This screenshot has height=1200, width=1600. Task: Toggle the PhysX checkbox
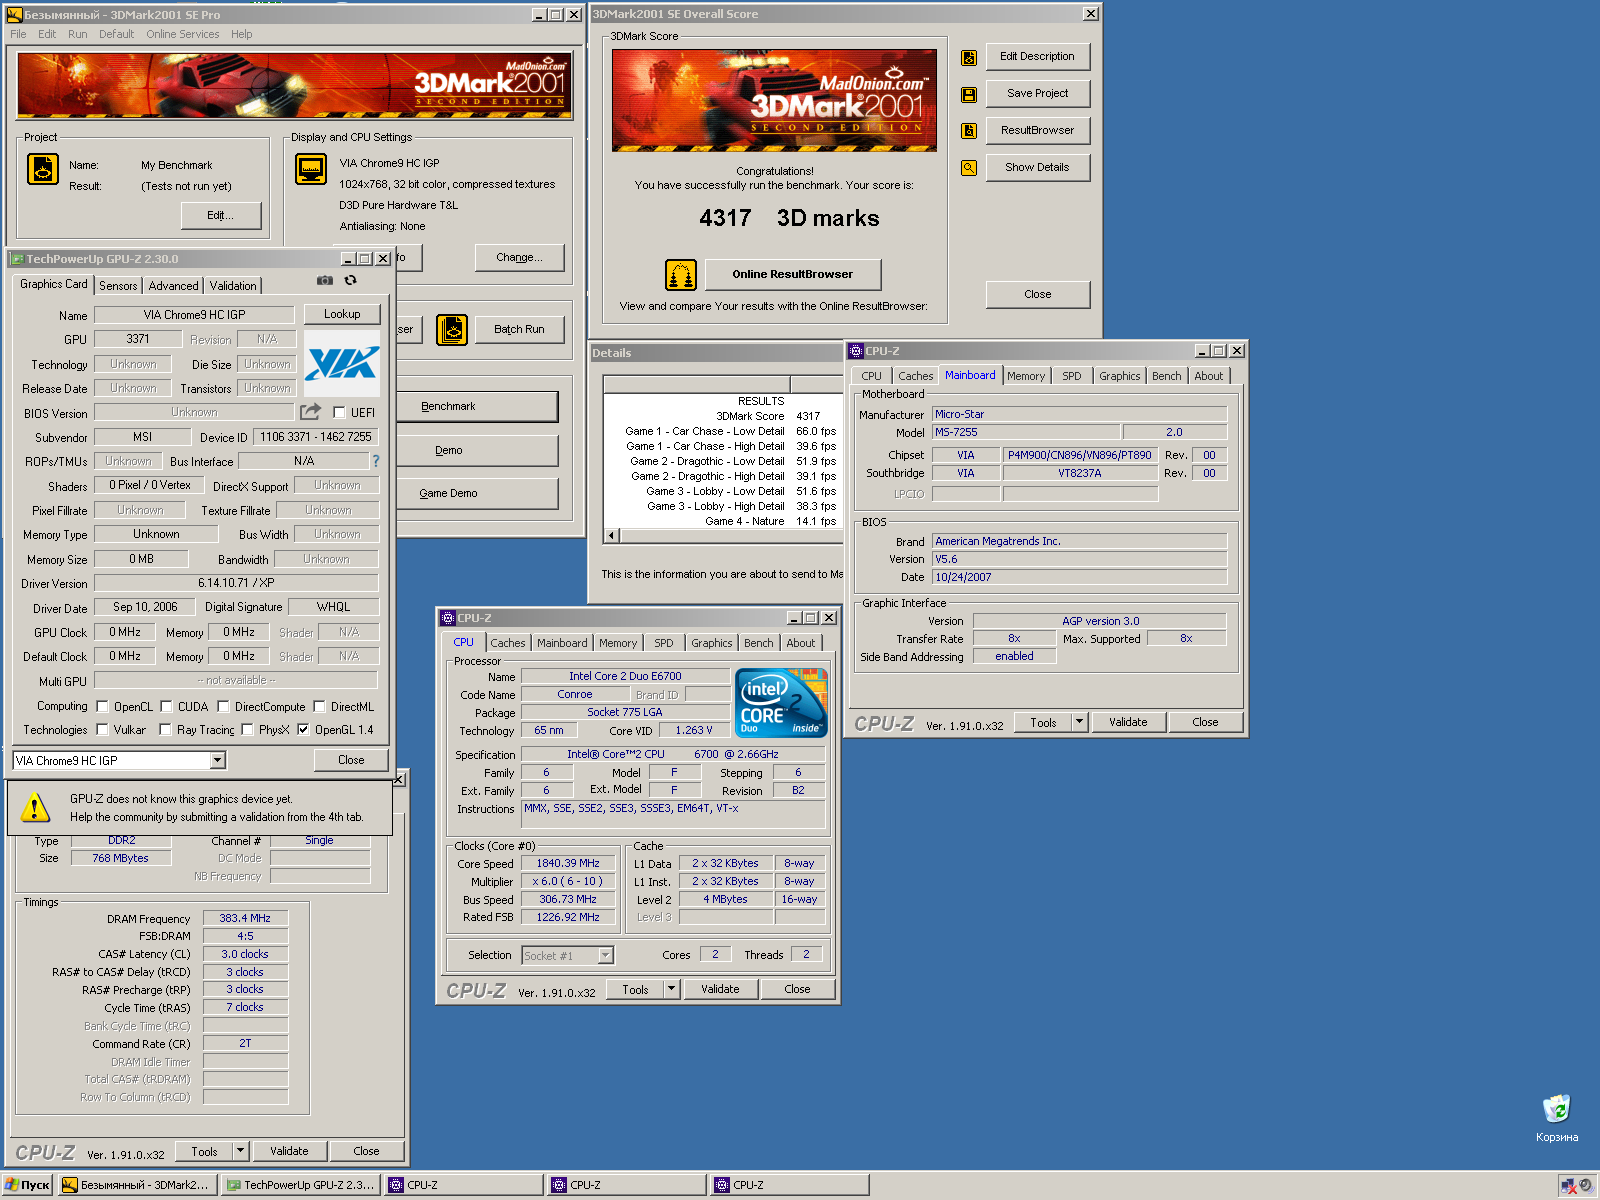(x=247, y=729)
